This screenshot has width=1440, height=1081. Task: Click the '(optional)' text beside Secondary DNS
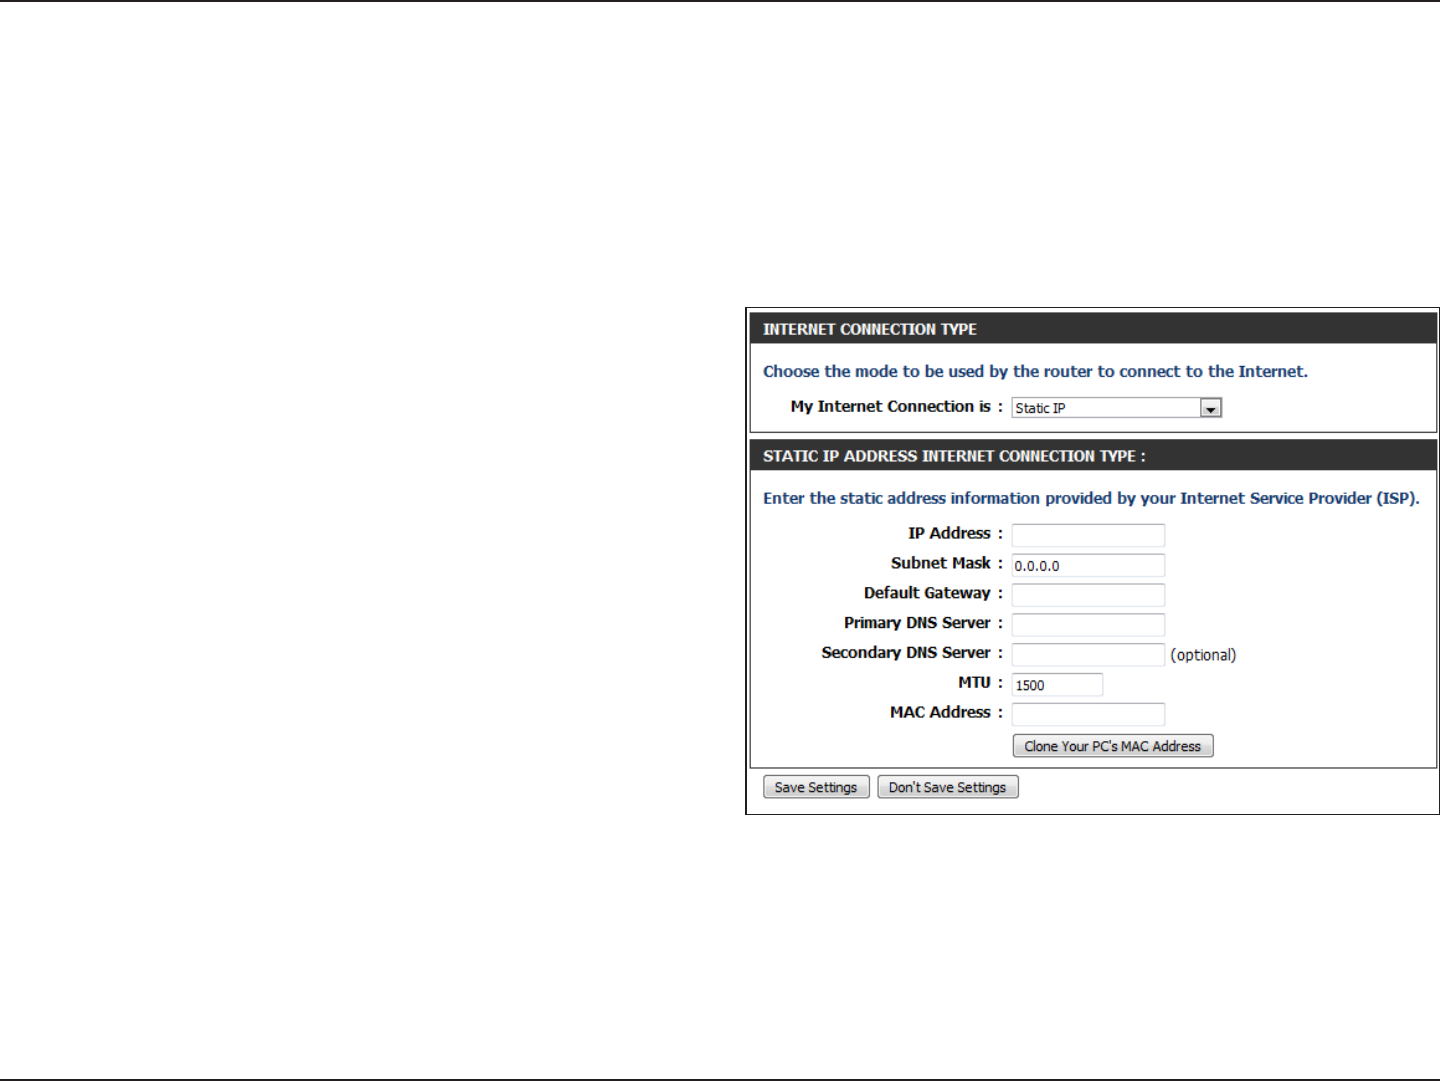point(1203,655)
